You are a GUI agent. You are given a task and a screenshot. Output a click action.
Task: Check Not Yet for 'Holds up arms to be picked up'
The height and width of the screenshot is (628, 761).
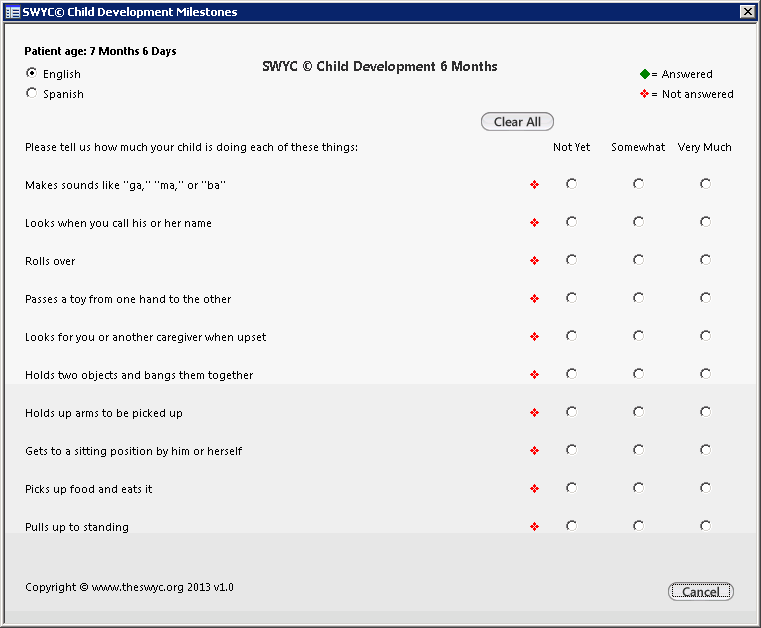tap(571, 412)
